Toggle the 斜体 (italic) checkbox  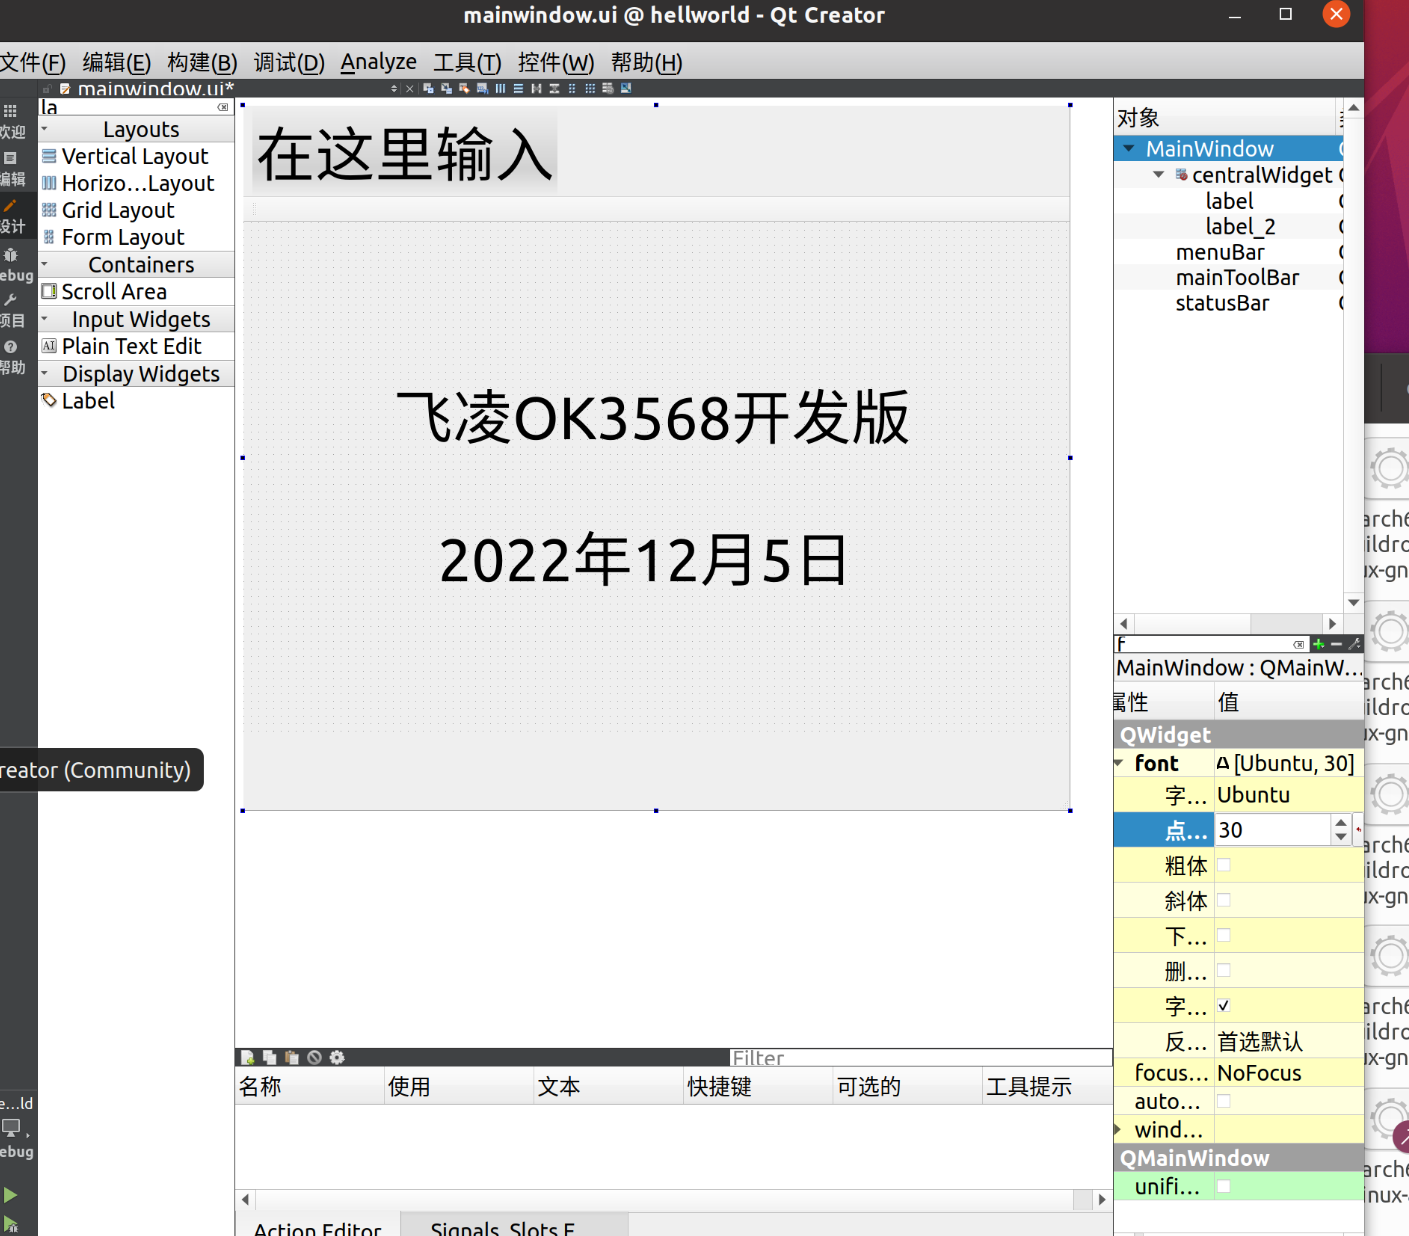pyautogui.click(x=1224, y=900)
